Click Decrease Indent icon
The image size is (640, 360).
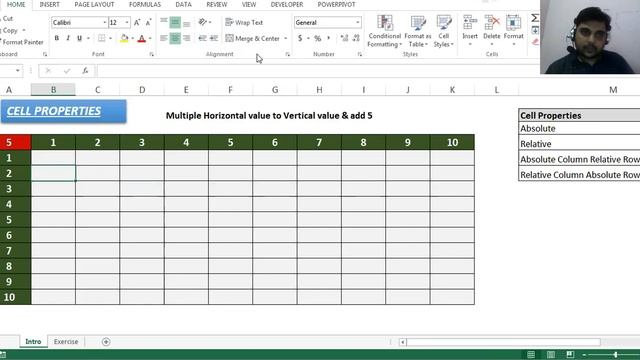tap(202, 38)
